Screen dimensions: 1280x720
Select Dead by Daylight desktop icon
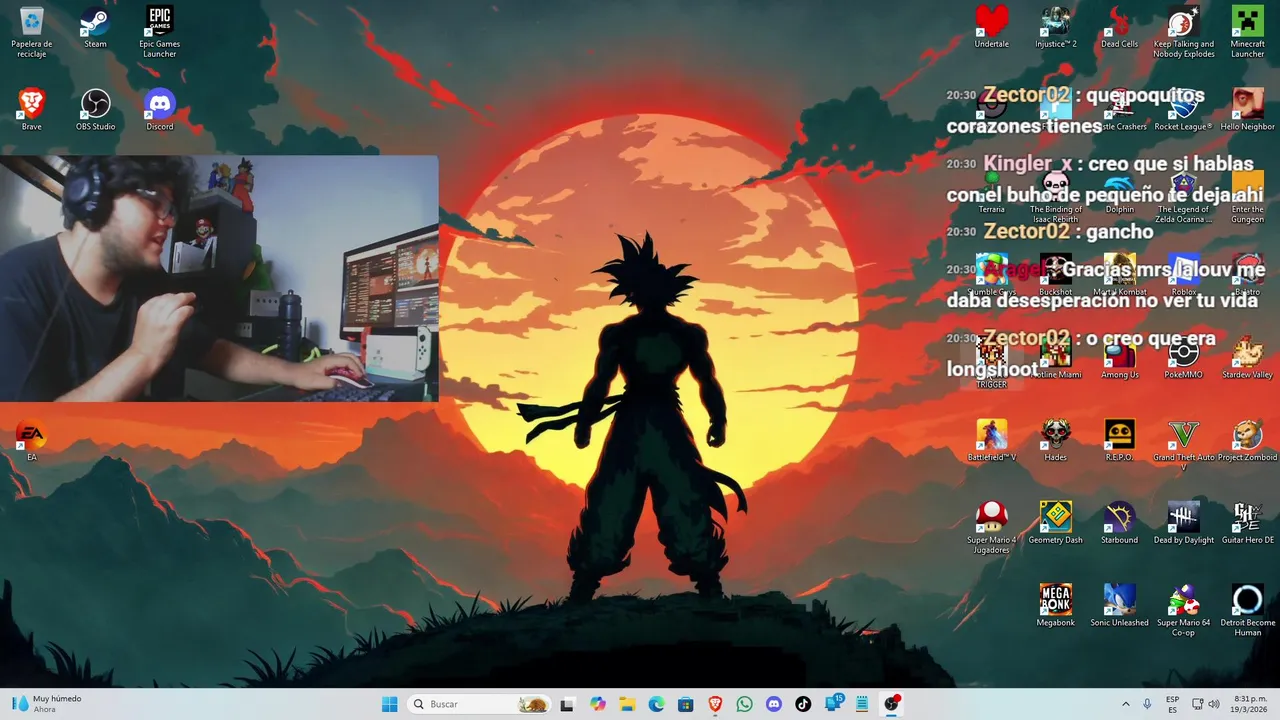coord(1183,524)
